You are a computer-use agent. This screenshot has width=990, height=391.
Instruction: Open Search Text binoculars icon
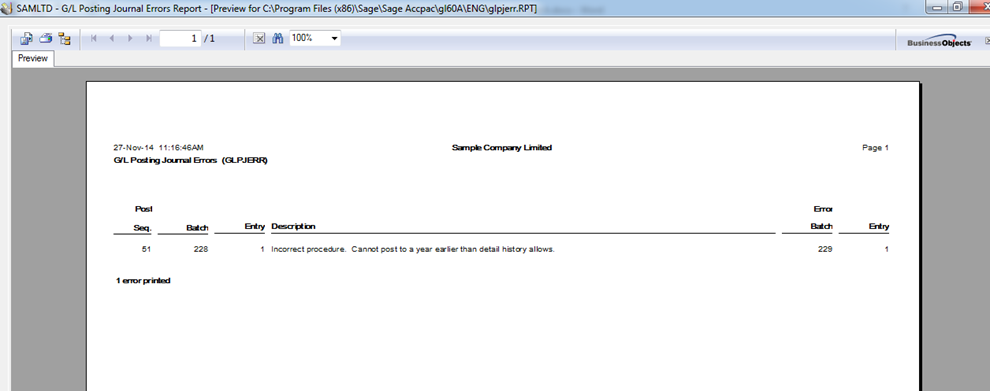point(277,39)
